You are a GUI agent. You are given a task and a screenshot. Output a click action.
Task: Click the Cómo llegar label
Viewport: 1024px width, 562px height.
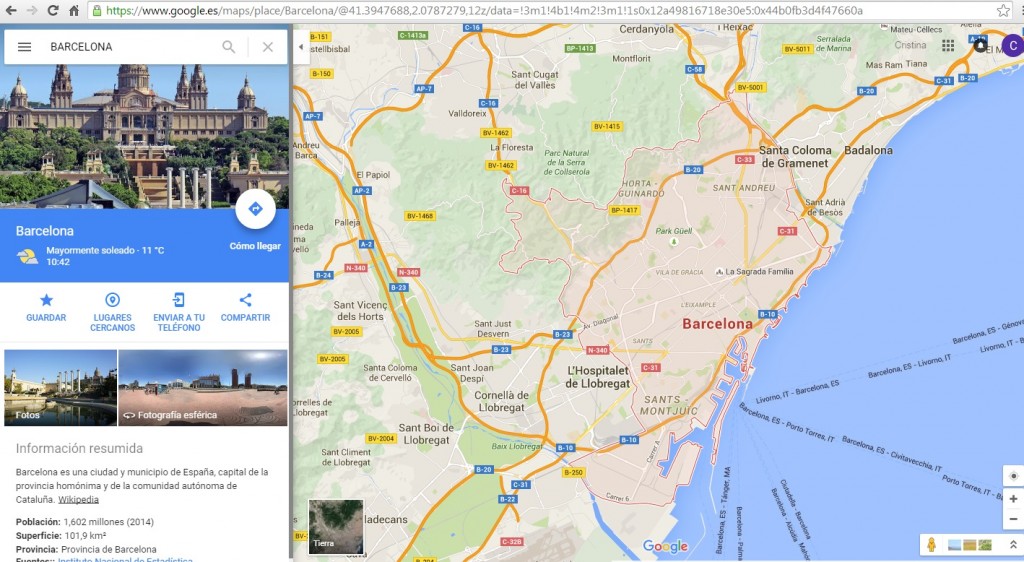pos(255,246)
